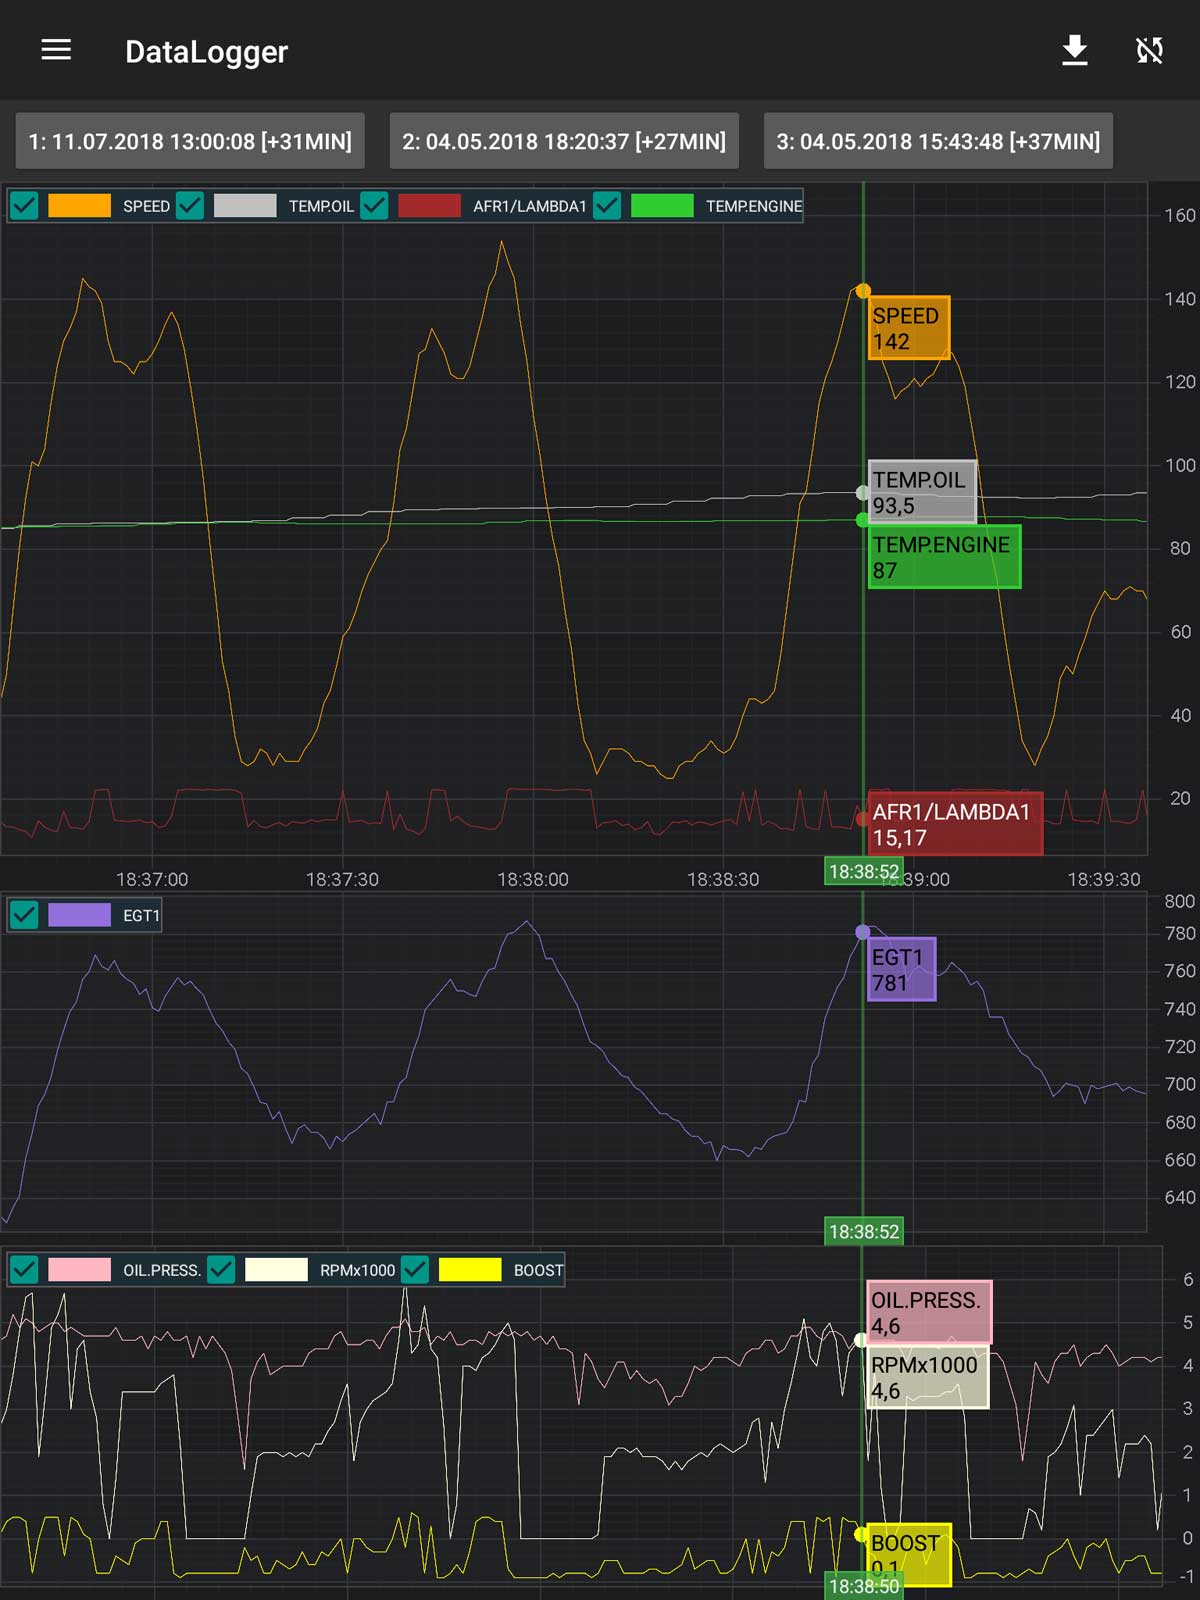
Task: Click the EGT1 781 value tooltip
Action: coord(901,969)
